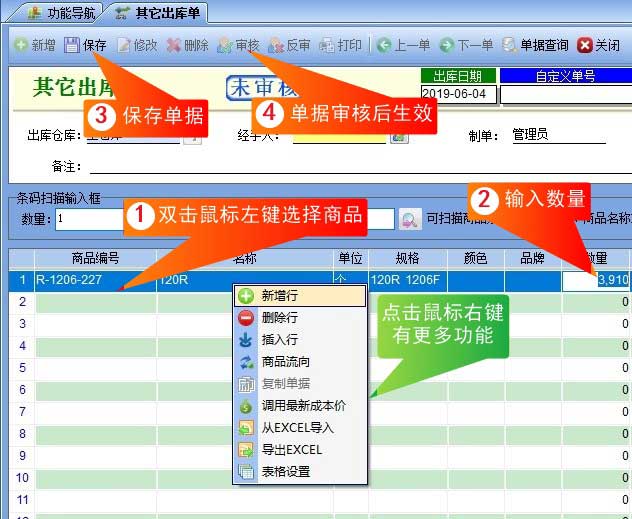Click the 修改 edit icon
The image size is (632, 519).
coord(124,45)
